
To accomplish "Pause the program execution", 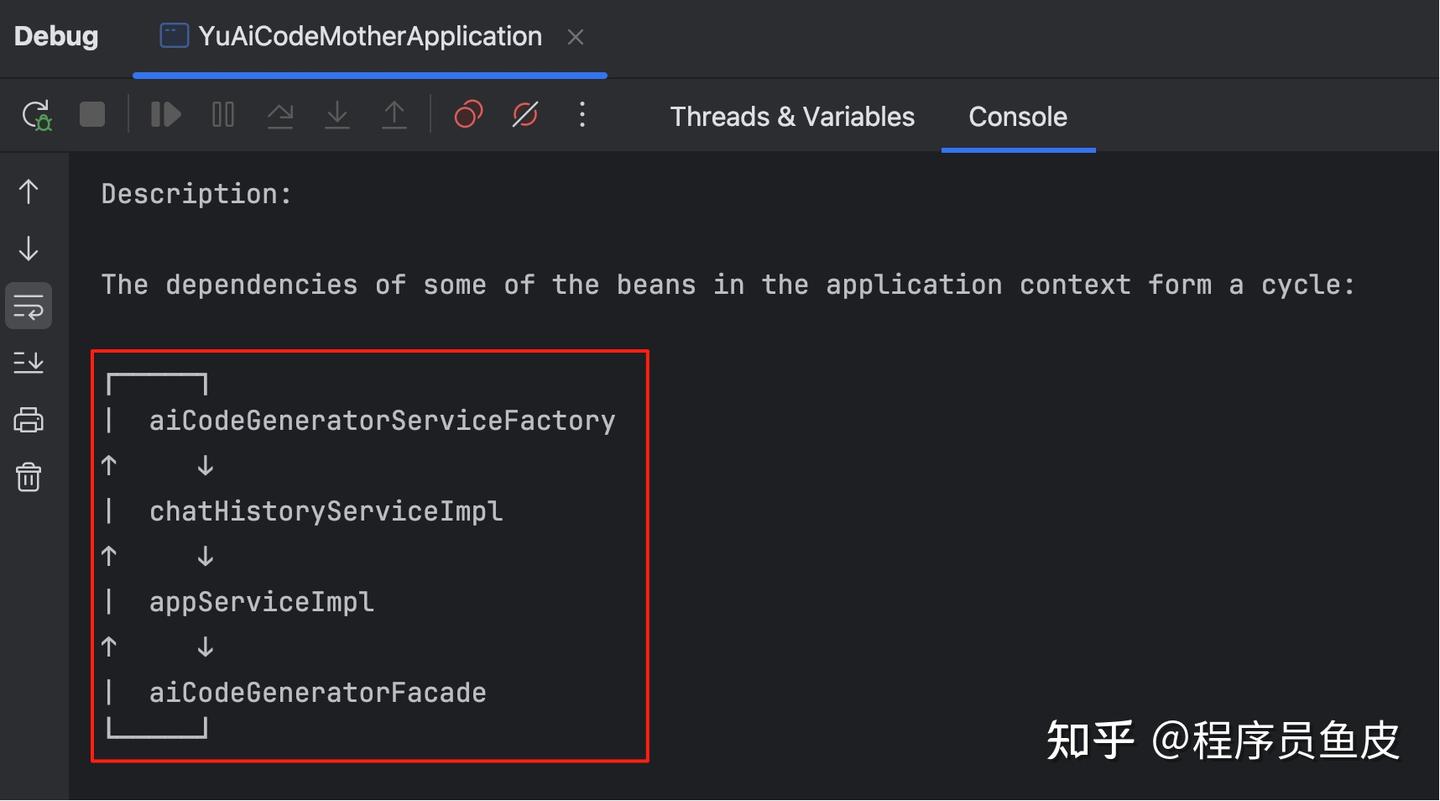I will [x=223, y=115].
